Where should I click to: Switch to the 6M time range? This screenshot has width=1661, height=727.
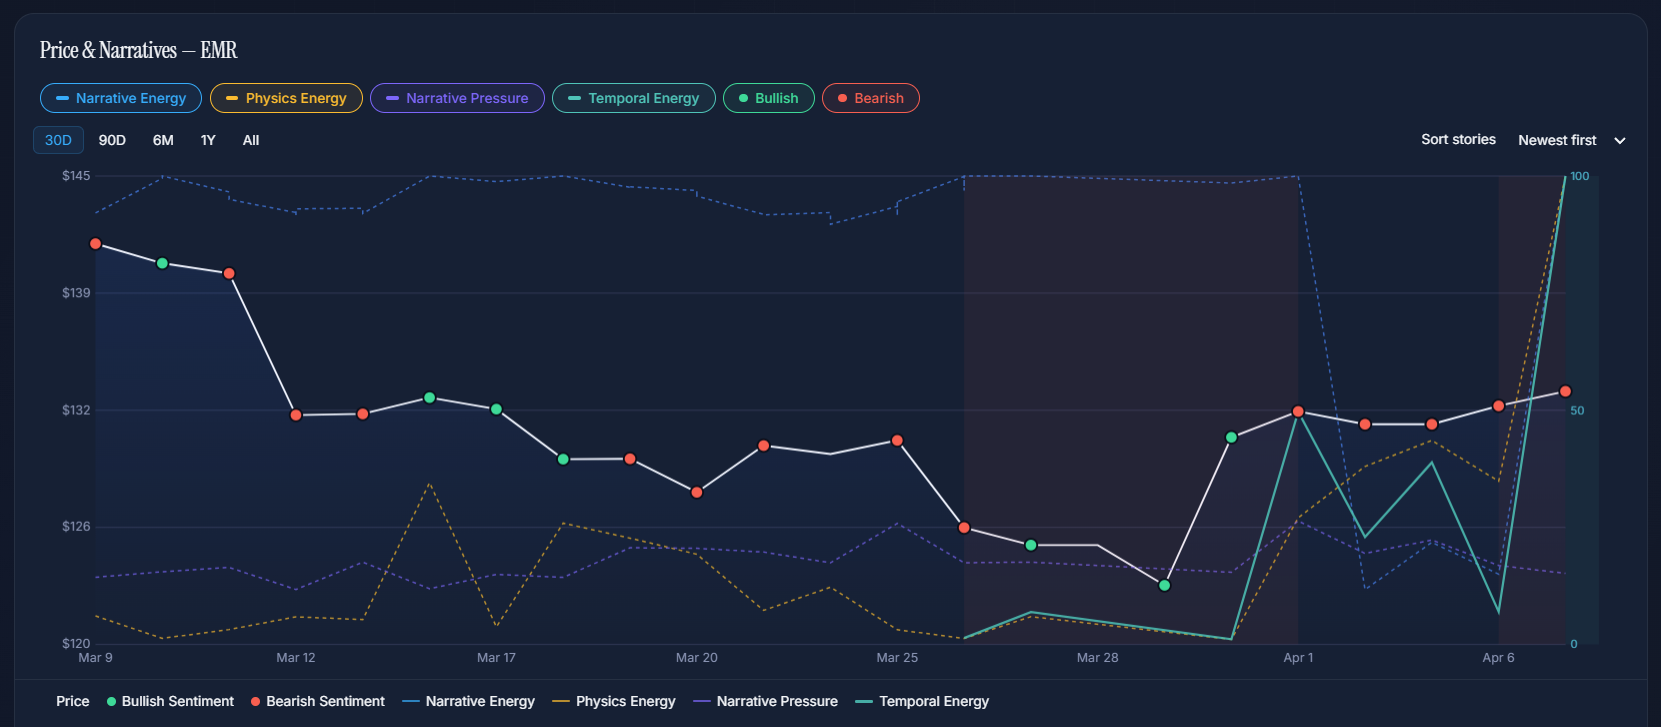pos(163,140)
